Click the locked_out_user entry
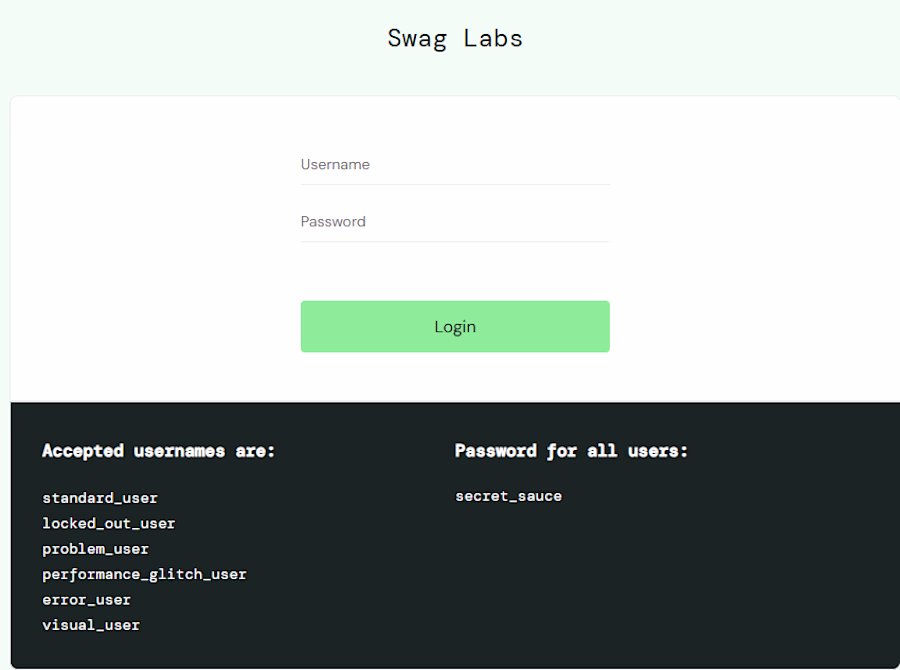Viewport: 900px width, 670px height. tap(108, 523)
